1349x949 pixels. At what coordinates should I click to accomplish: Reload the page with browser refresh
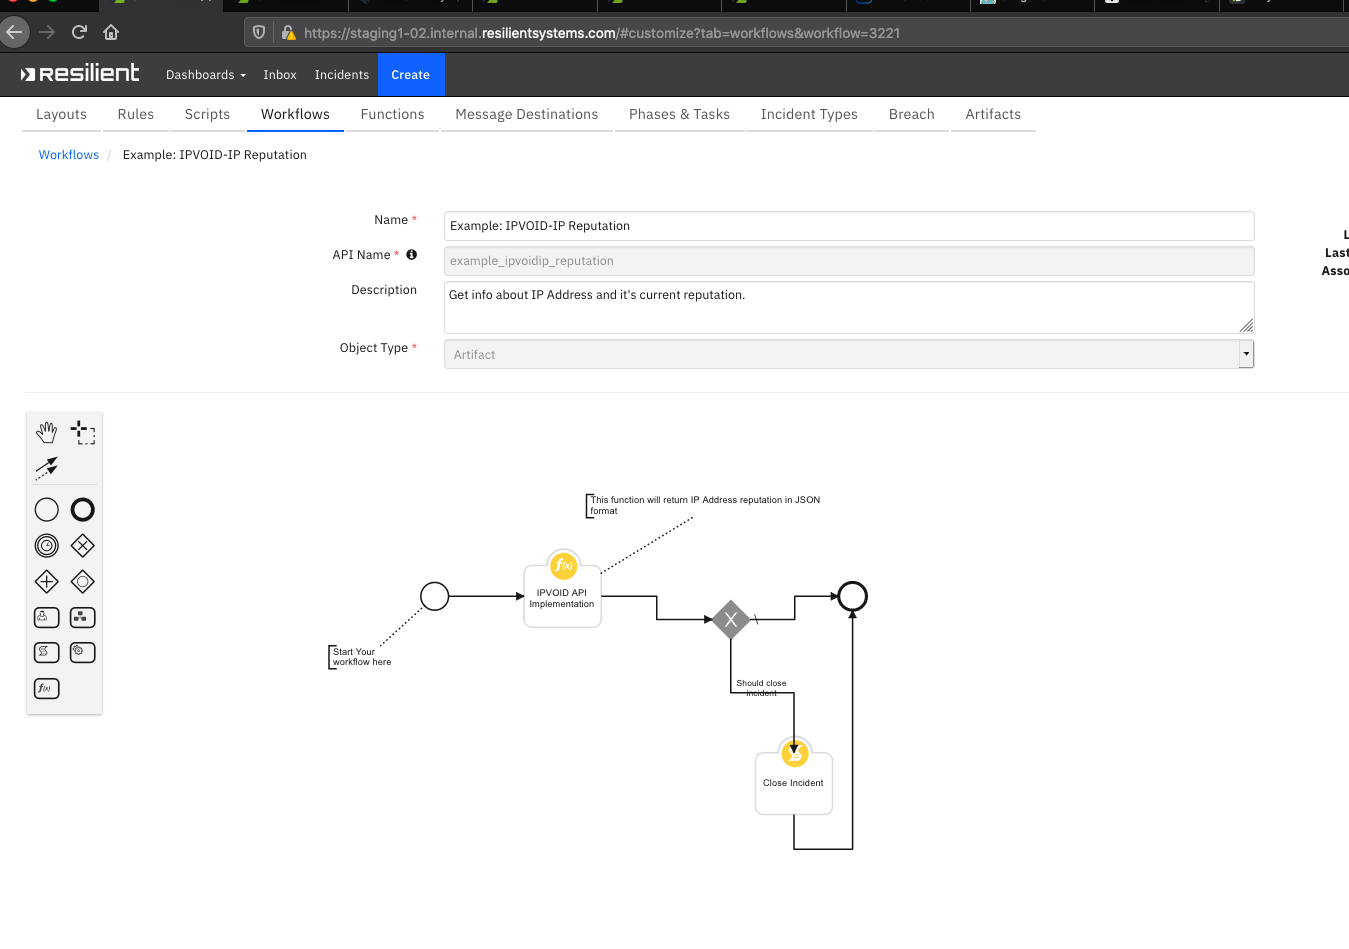[79, 32]
